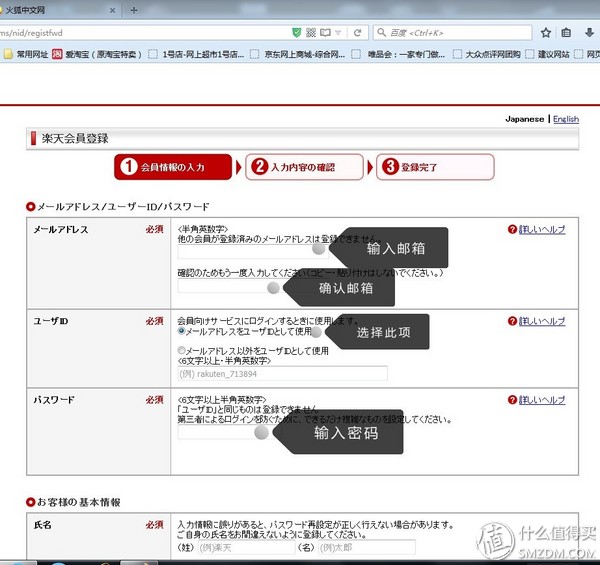Toggle reader view book icon
The height and width of the screenshot is (565, 600).
(325, 33)
